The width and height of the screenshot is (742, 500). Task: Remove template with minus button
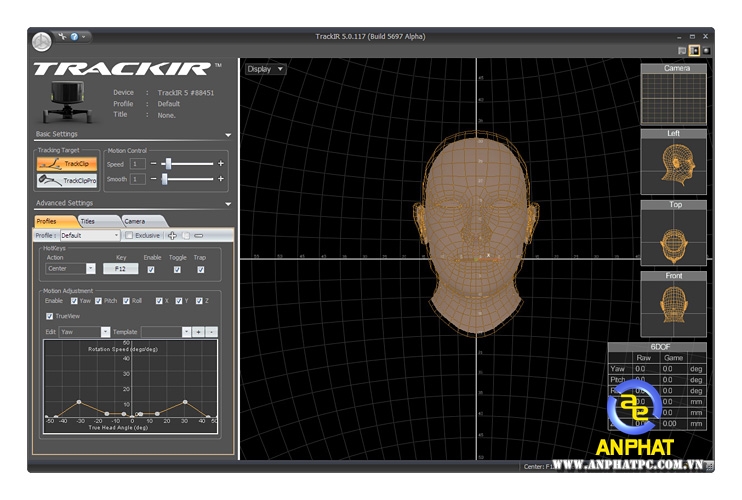click(212, 332)
